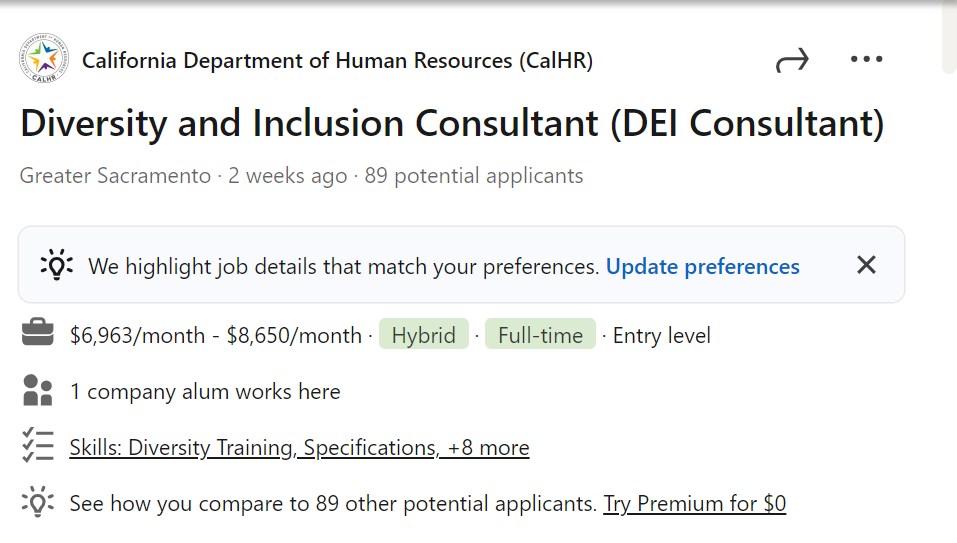Click the Diversity and Inclusion Consultant title
Viewport: 957px width, 543px height.
coord(452,123)
